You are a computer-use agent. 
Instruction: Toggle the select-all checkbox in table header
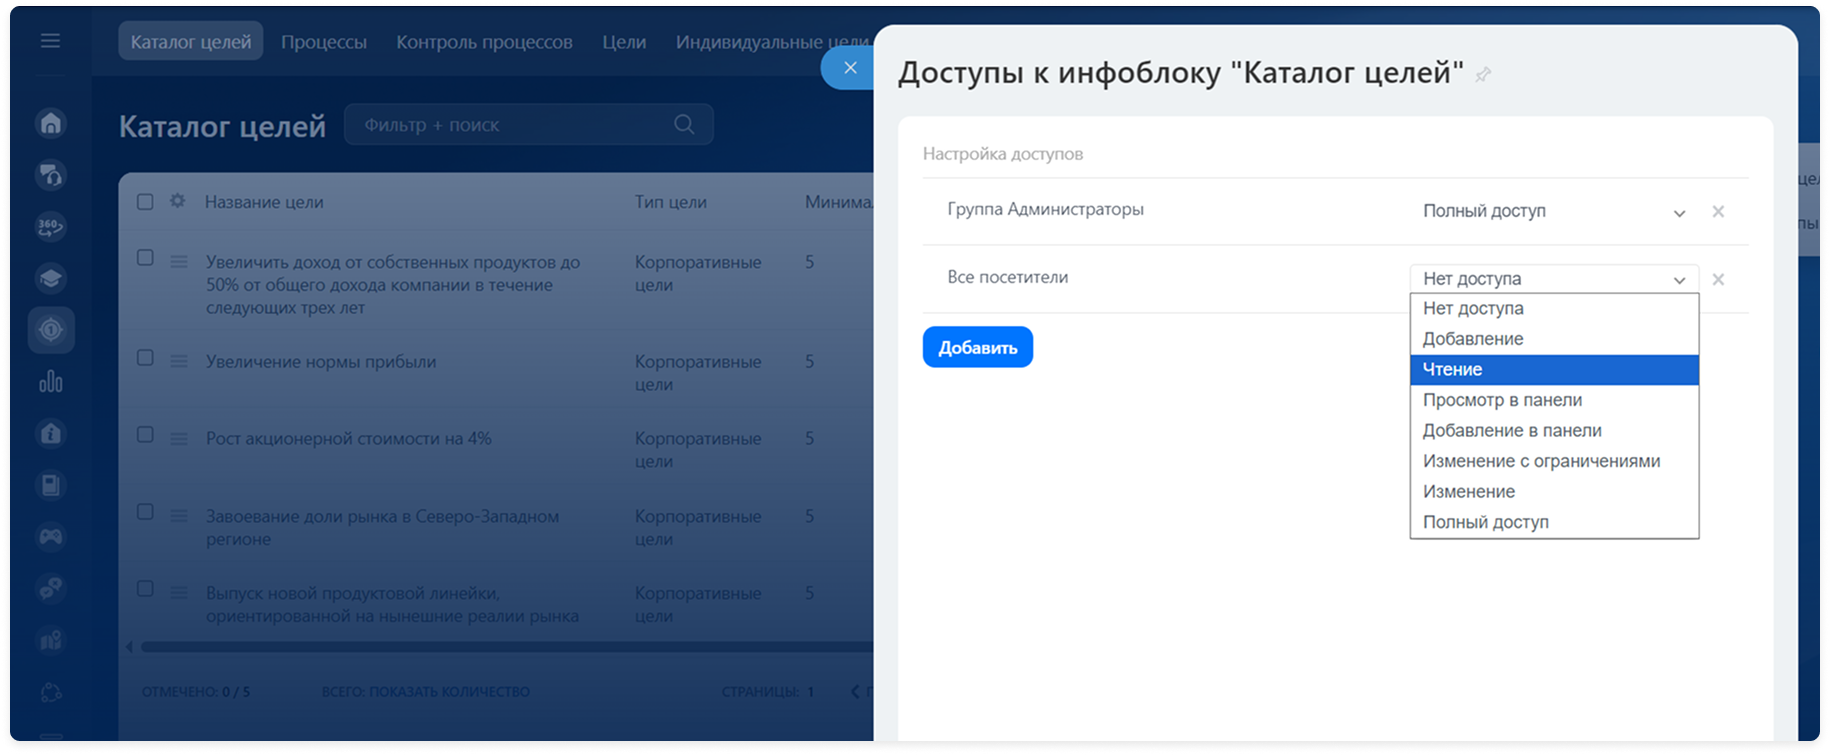145,202
